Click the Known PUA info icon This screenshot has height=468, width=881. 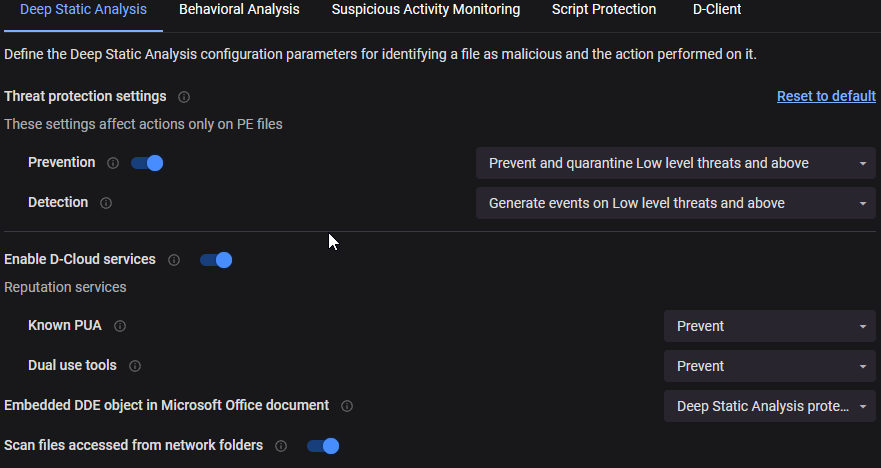pyautogui.click(x=120, y=326)
